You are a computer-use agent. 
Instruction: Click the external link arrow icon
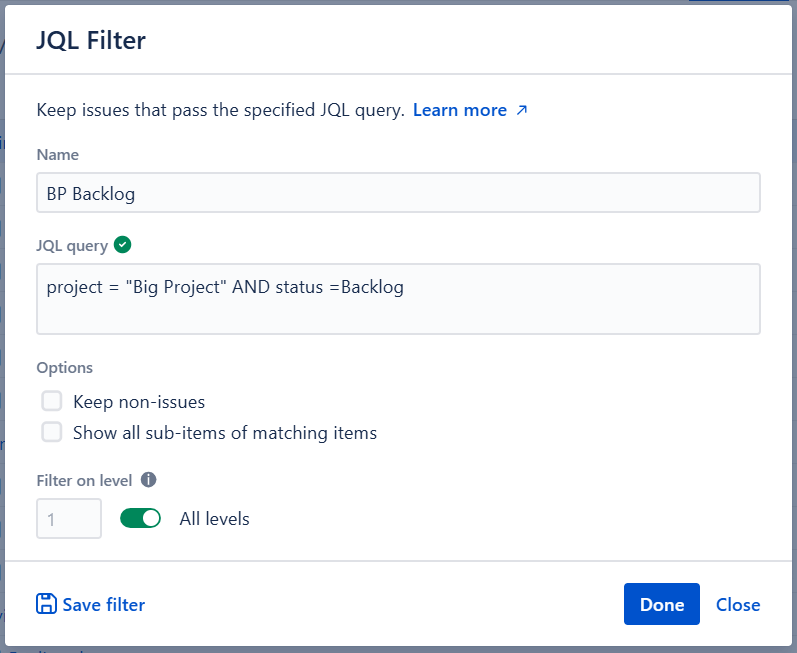[x=521, y=110]
